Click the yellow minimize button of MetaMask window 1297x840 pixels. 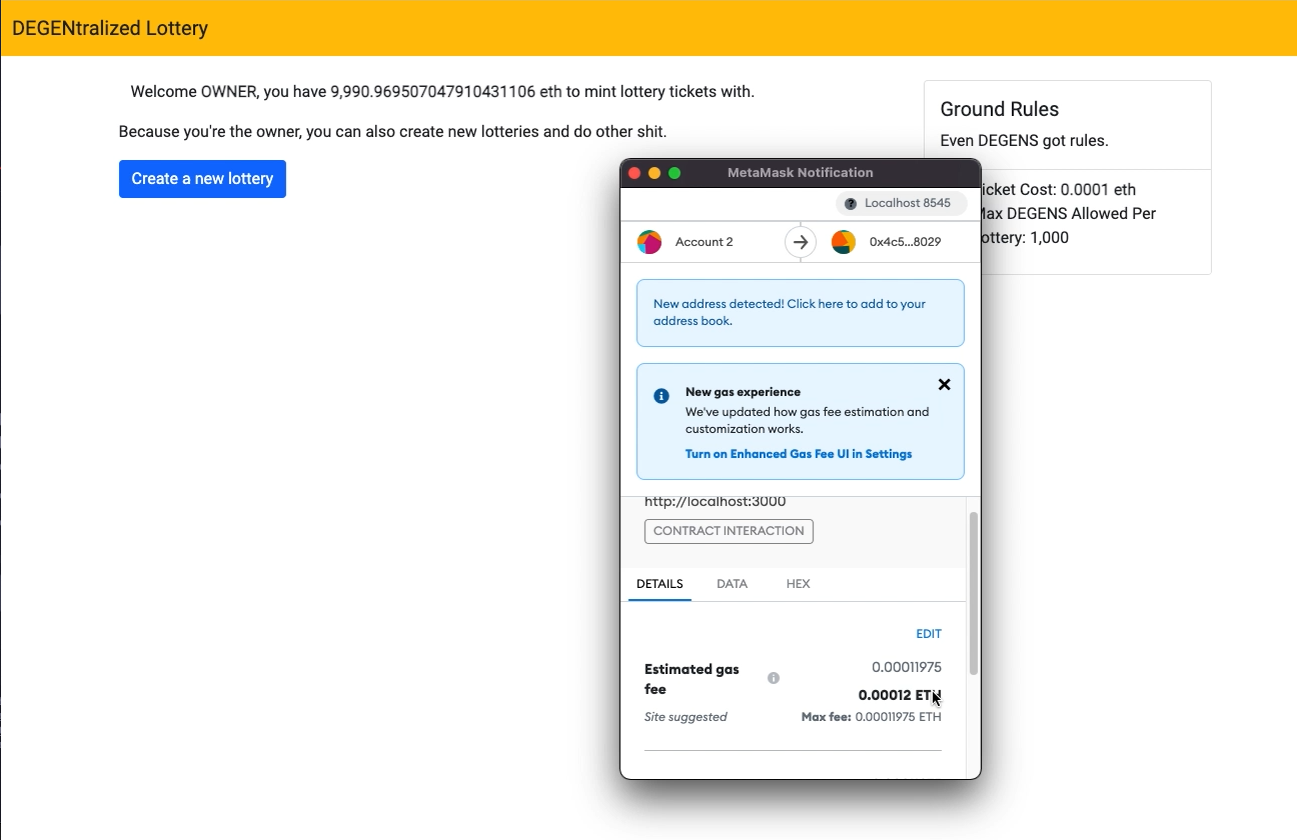tap(654, 173)
